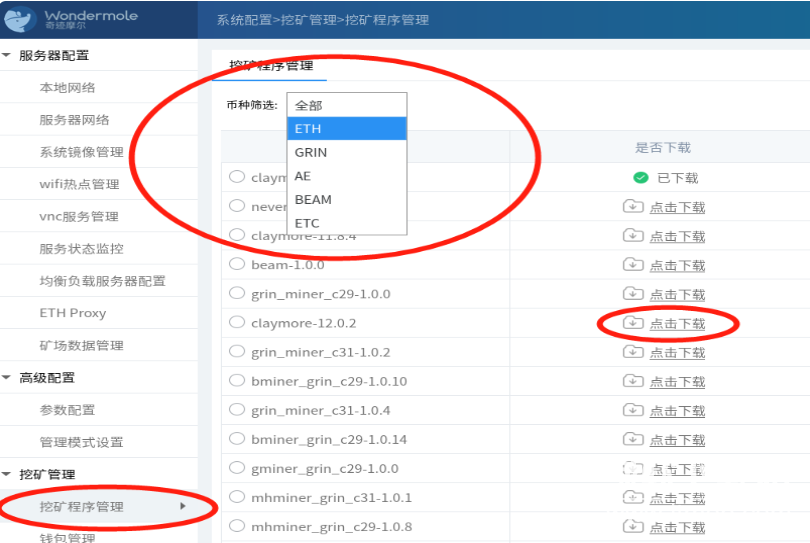Select the claymore-12.0.2 radio button
The height and width of the screenshot is (543, 810).
[x=237, y=322]
